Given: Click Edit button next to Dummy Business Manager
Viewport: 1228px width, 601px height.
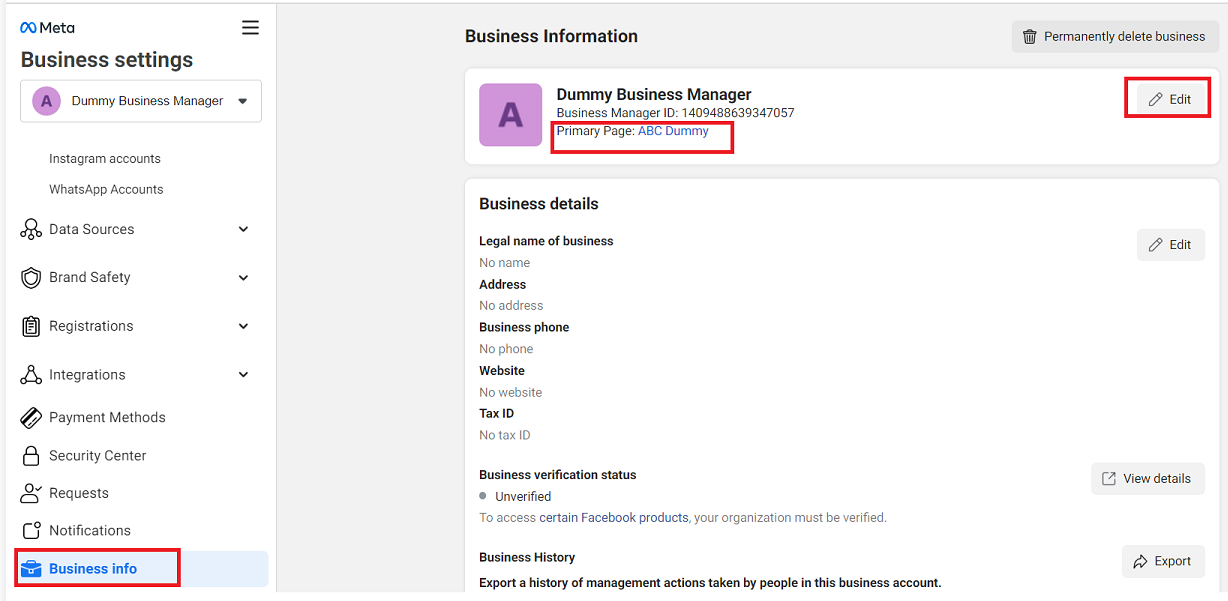Looking at the screenshot, I should (x=1170, y=99).
